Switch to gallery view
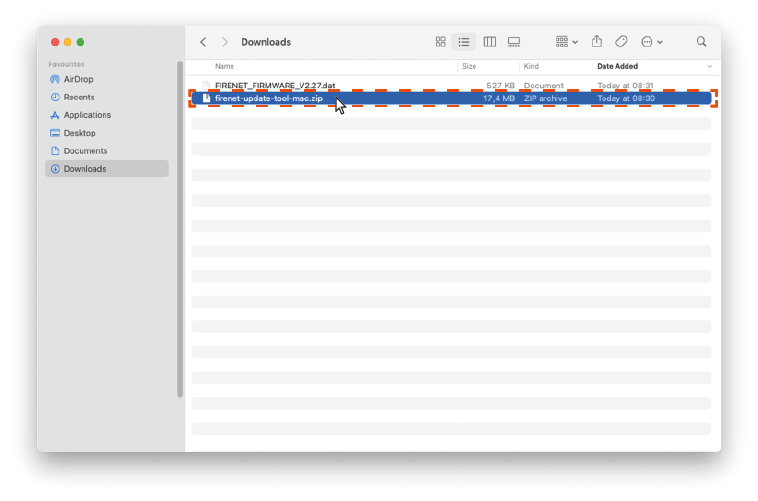This screenshot has width=758, height=501. coord(514,42)
